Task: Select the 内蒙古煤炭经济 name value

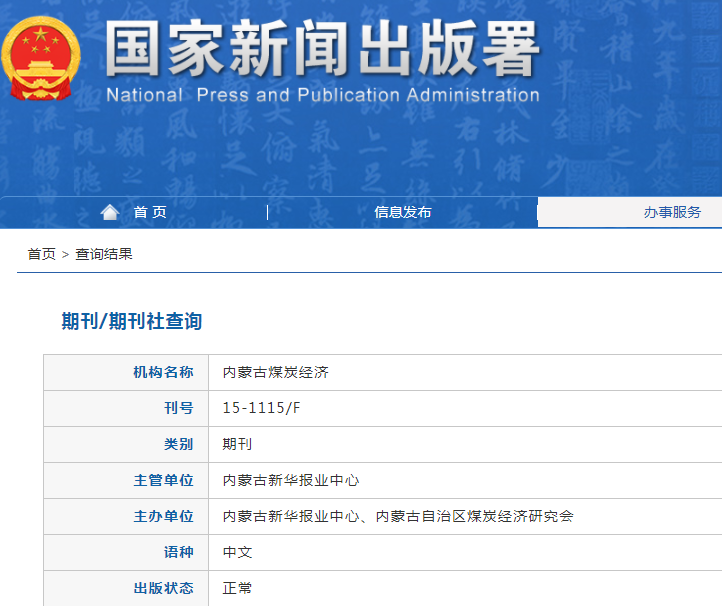Action: 275,372
